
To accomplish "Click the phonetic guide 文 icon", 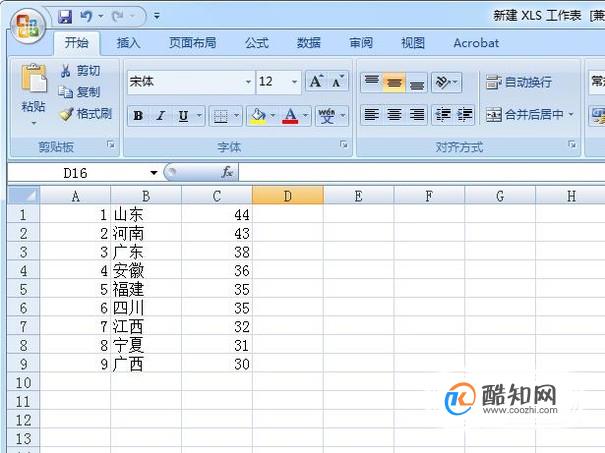I will point(327,115).
